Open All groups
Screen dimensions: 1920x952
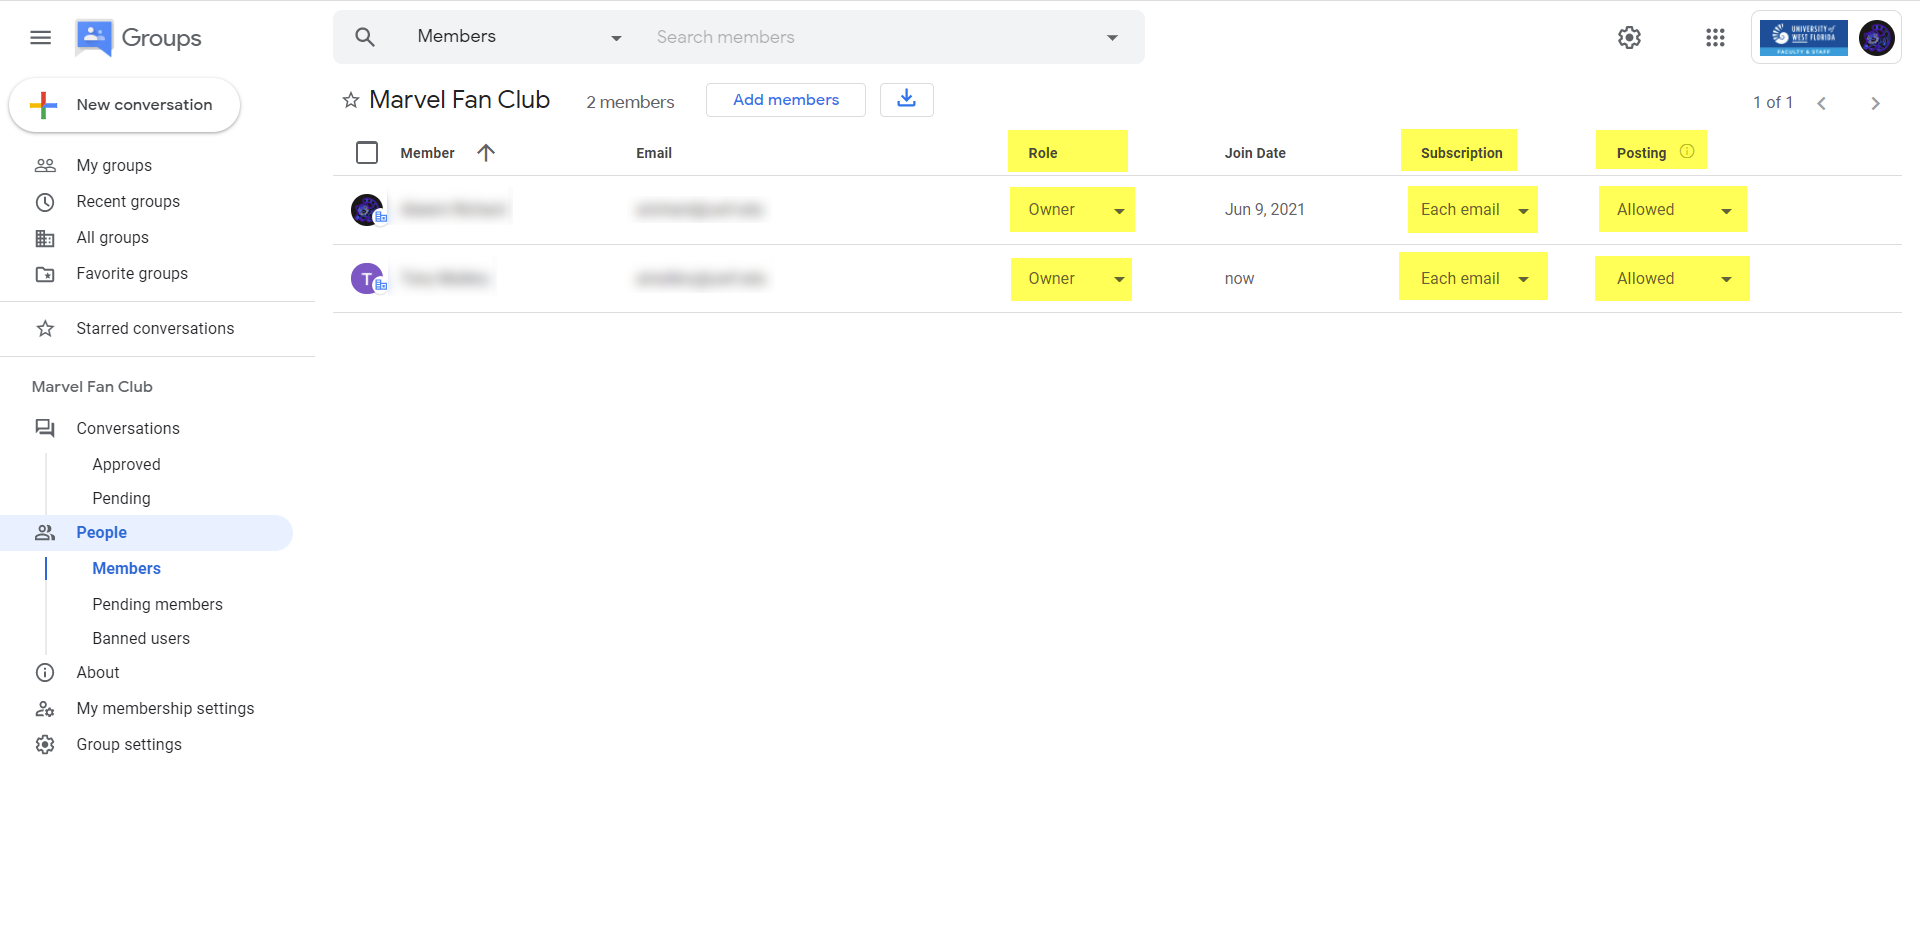pos(113,238)
